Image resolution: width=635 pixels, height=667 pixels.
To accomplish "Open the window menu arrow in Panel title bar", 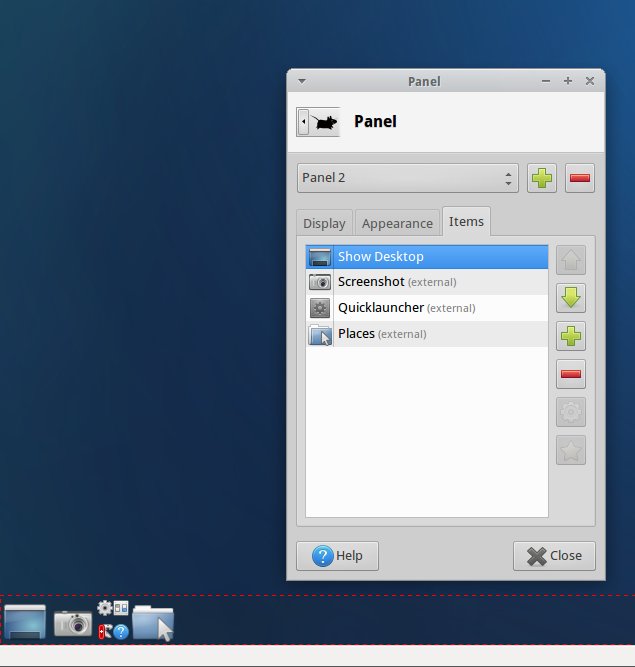I will tap(302, 81).
